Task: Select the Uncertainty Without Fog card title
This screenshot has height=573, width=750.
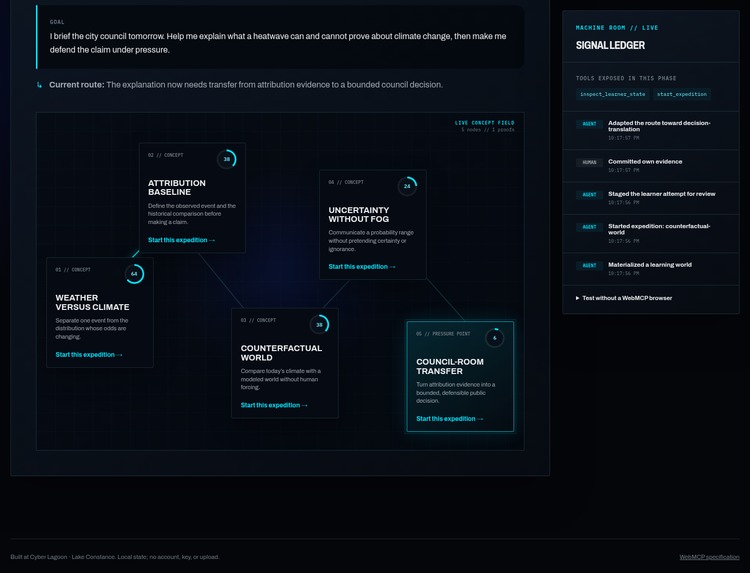Action: (x=359, y=214)
